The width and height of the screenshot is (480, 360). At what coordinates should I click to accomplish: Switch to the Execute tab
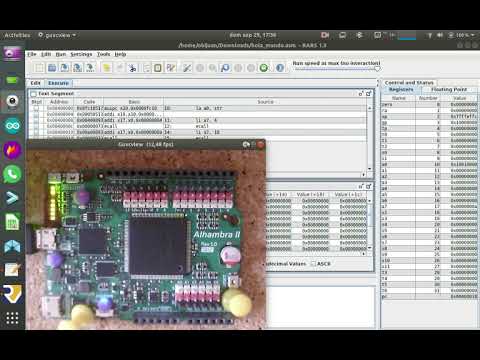coord(58,83)
